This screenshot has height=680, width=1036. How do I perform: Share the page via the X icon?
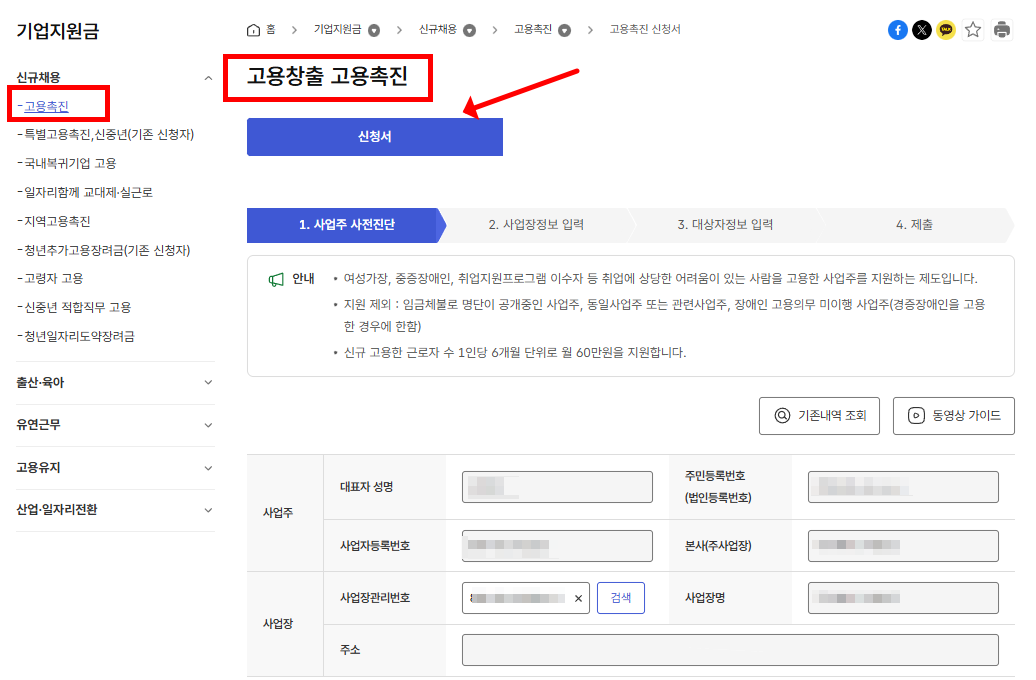[x=922, y=30]
